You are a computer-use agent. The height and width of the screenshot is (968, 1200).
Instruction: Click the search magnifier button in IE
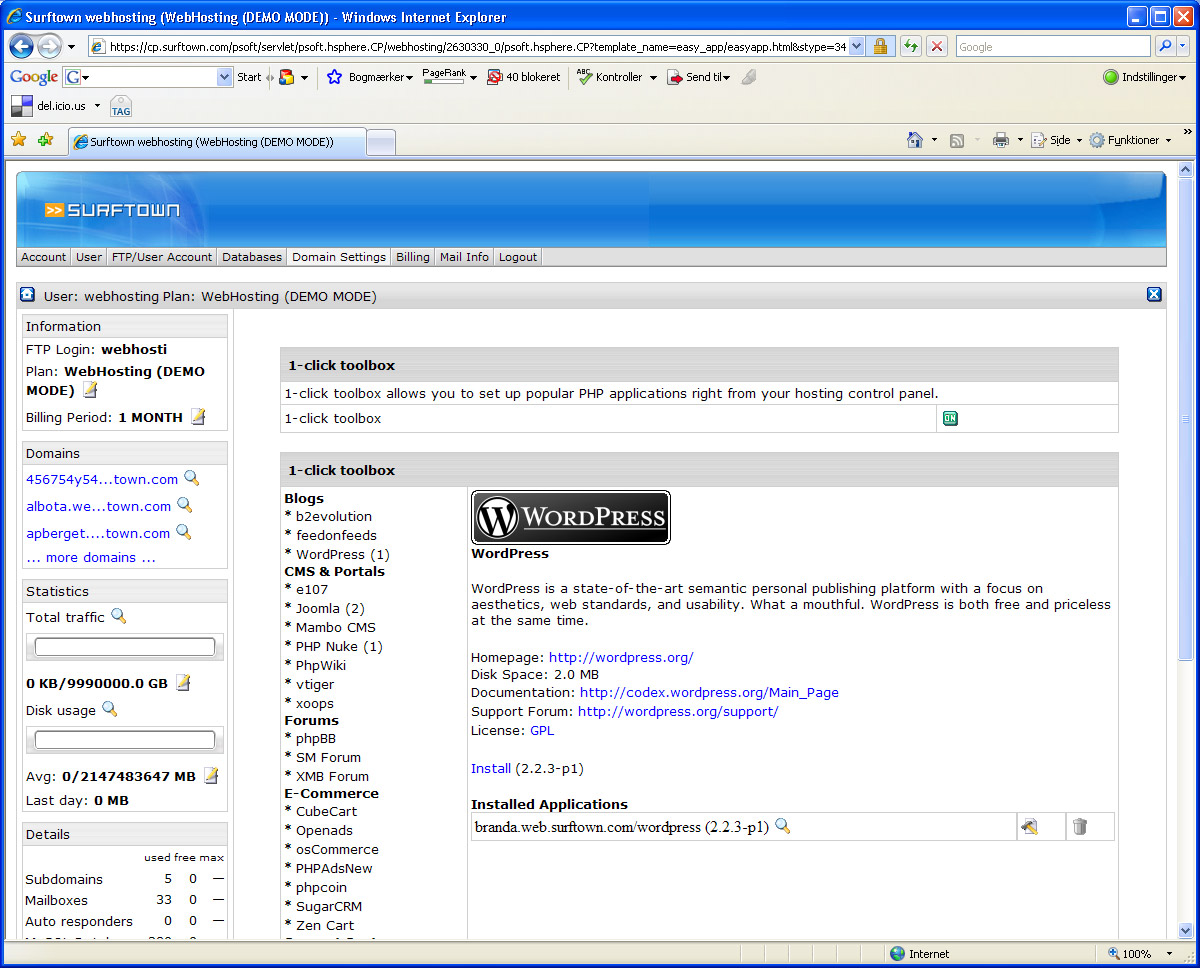click(1165, 46)
